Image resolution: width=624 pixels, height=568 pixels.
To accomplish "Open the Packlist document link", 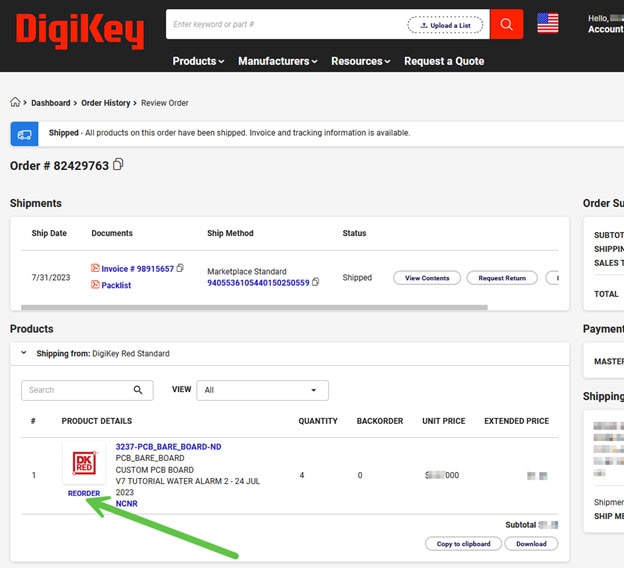I will point(115,285).
